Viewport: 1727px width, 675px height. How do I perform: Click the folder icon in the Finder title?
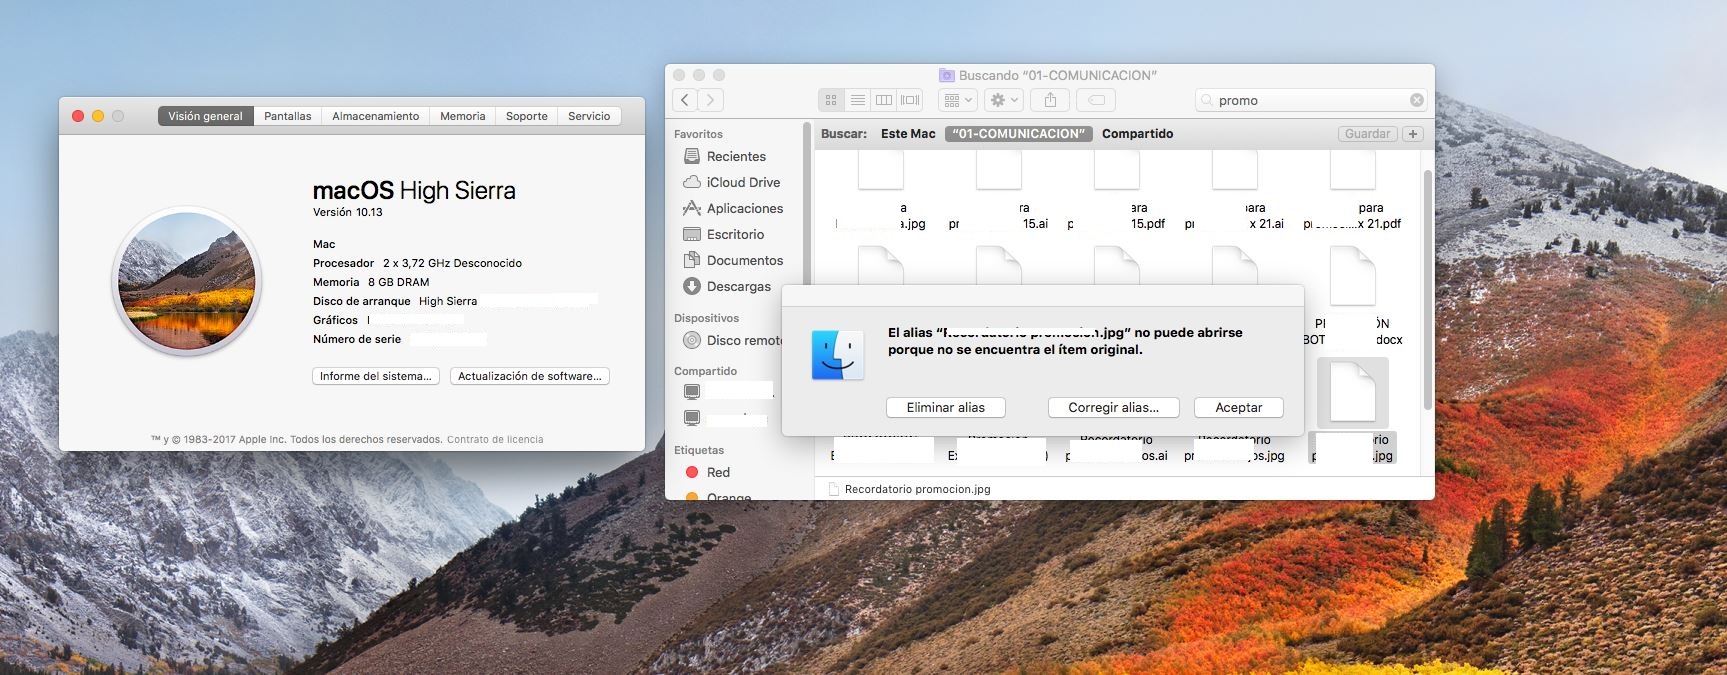pyautogui.click(x=946, y=75)
